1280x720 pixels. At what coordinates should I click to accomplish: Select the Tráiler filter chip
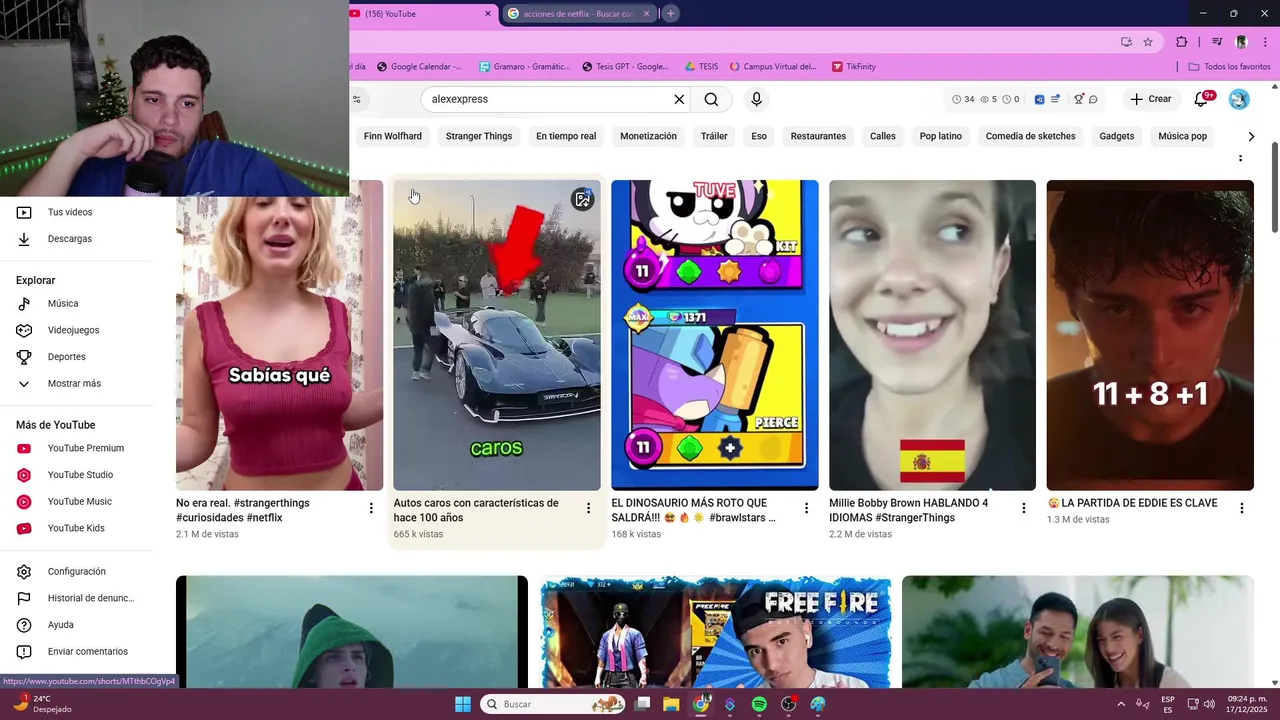714,136
